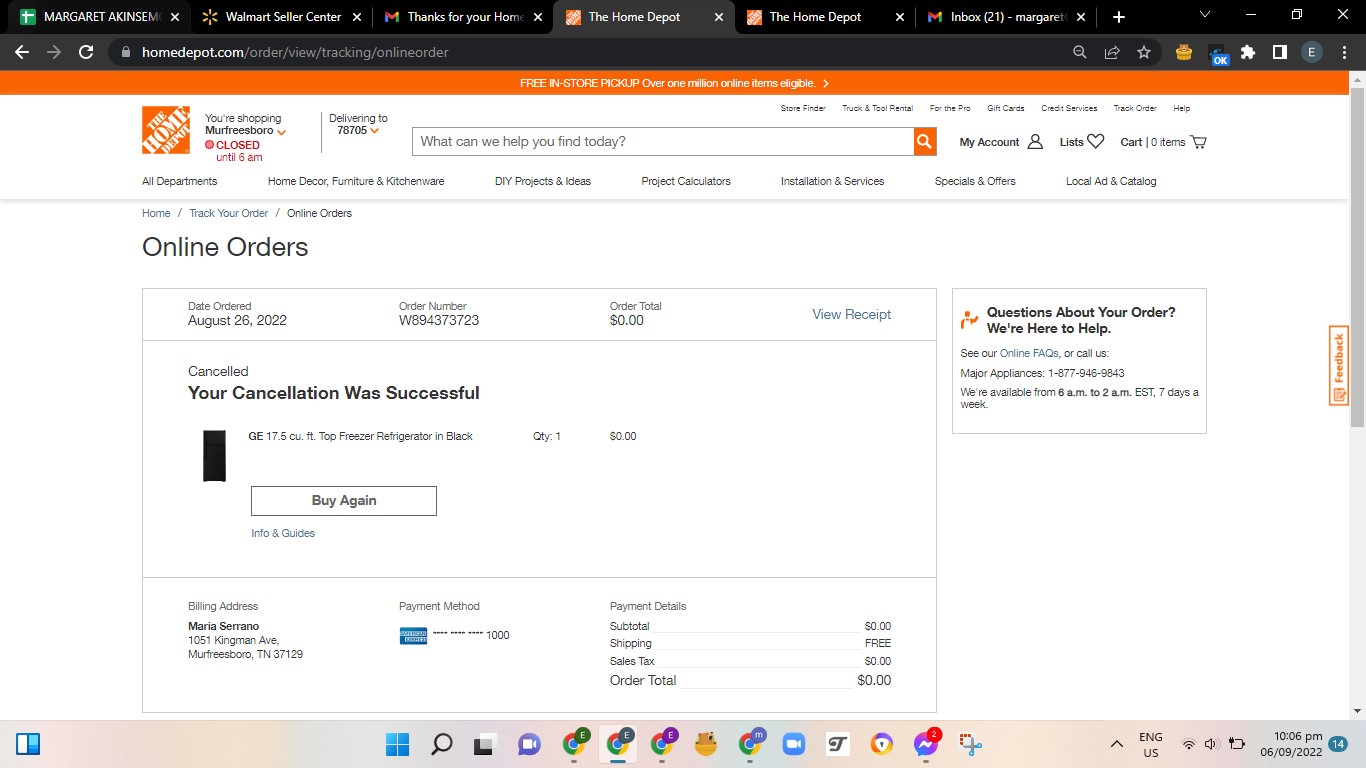The image size is (1366, 768).
Task: Open the View Receipt link
Action: (851, 314)
